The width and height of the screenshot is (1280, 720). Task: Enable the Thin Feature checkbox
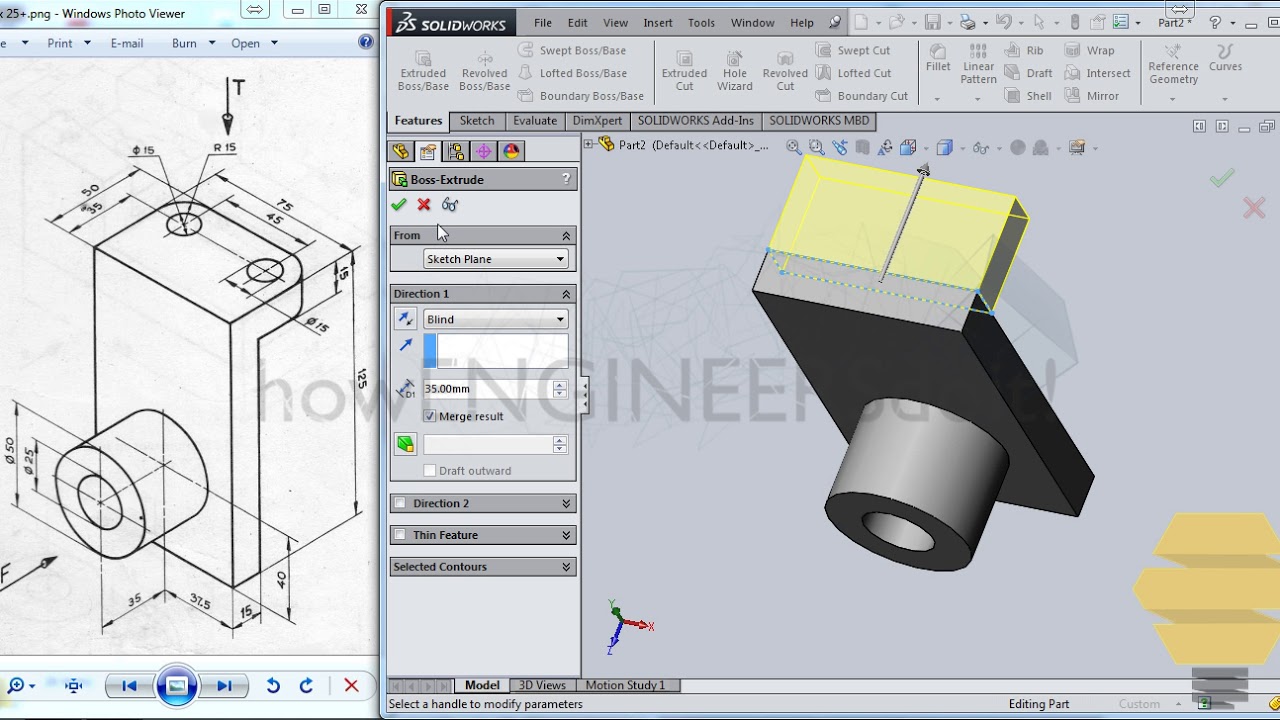pos(400,535)
